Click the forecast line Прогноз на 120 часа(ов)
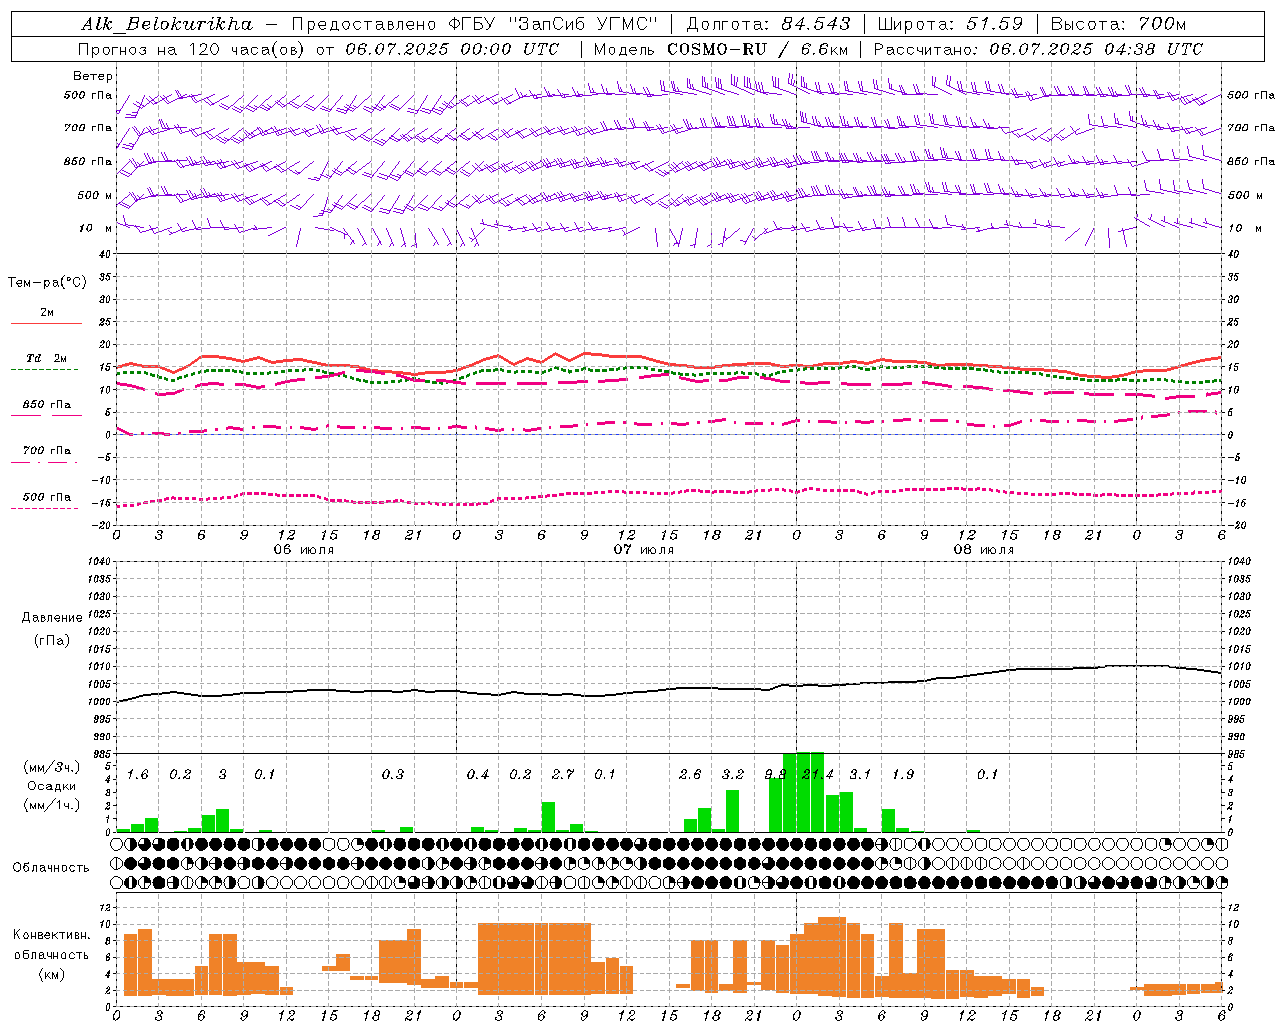The image size is (1280, 1024). point(193,49)
